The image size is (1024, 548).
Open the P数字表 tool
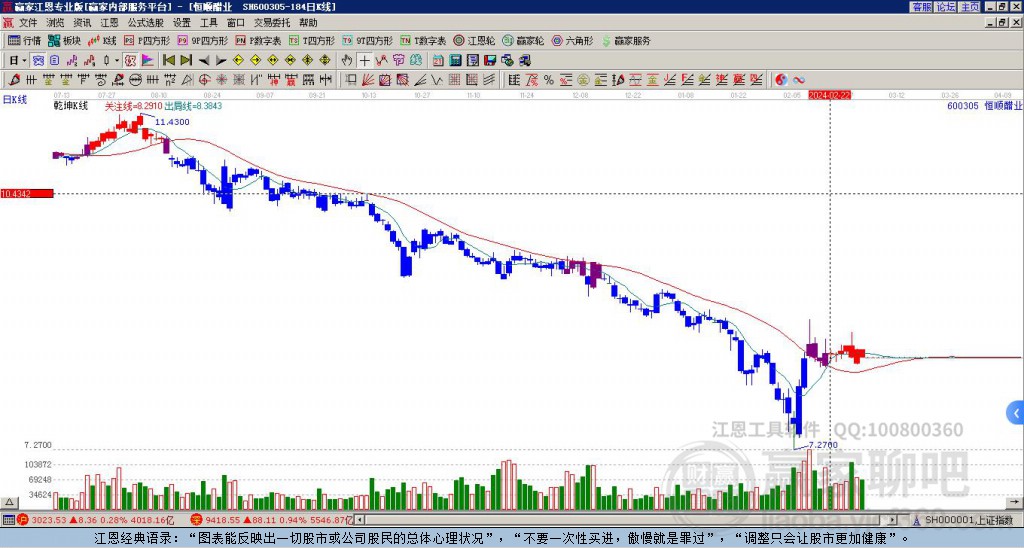coord(258,40)
